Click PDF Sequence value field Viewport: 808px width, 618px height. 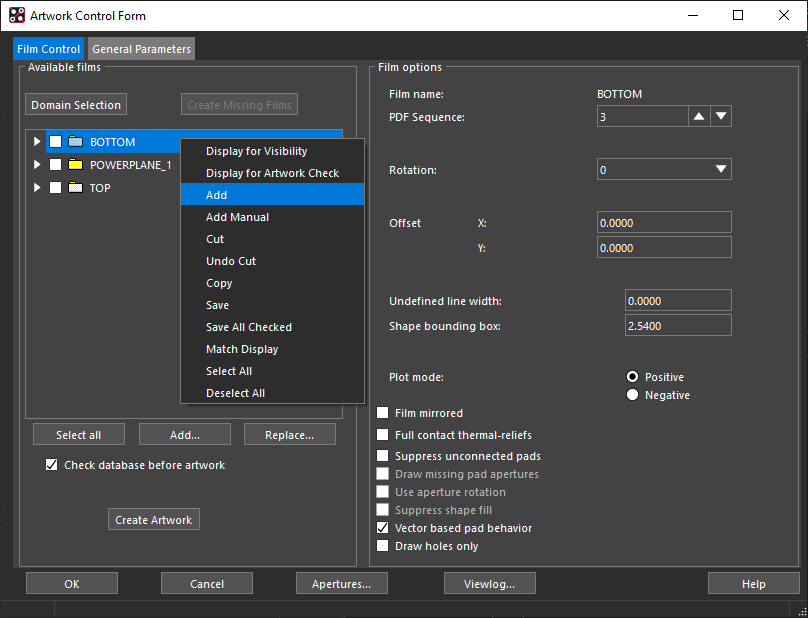[643, 116]
